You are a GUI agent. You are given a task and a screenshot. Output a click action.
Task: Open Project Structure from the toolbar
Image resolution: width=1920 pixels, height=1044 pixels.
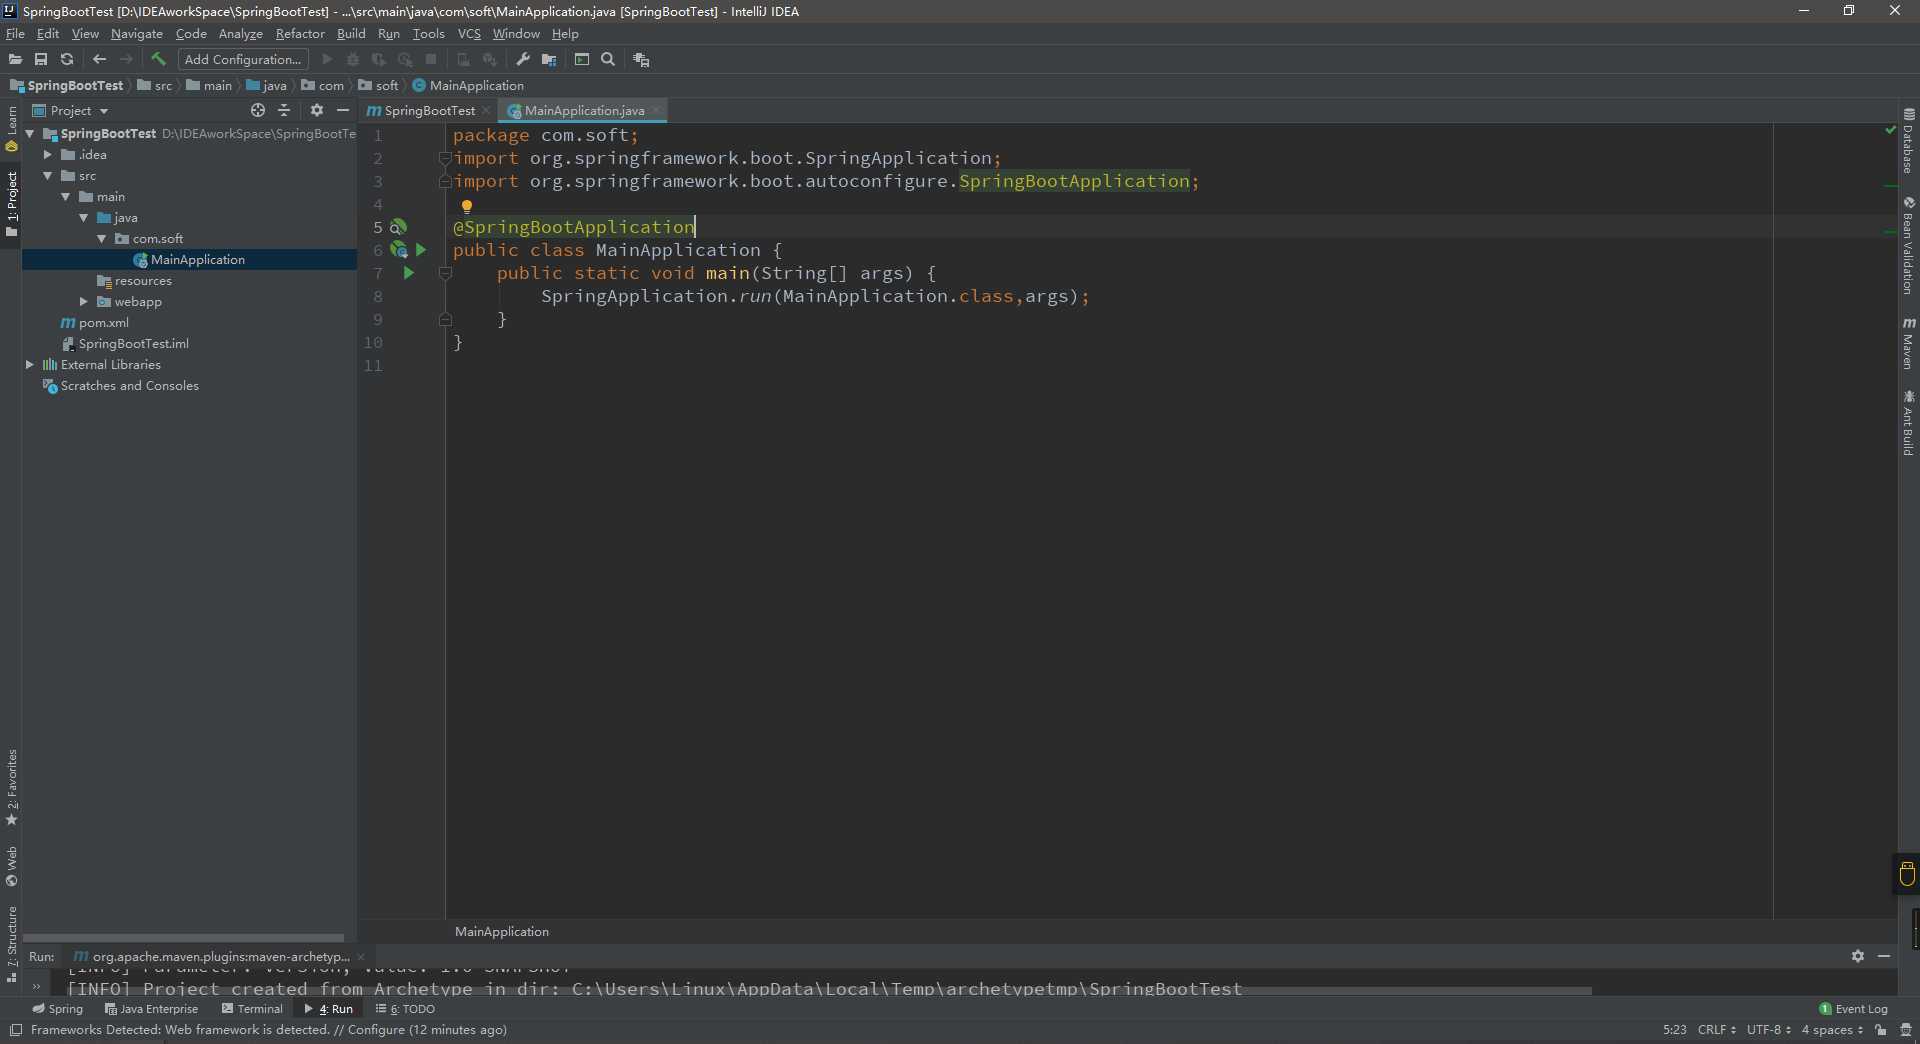(549, 60)
